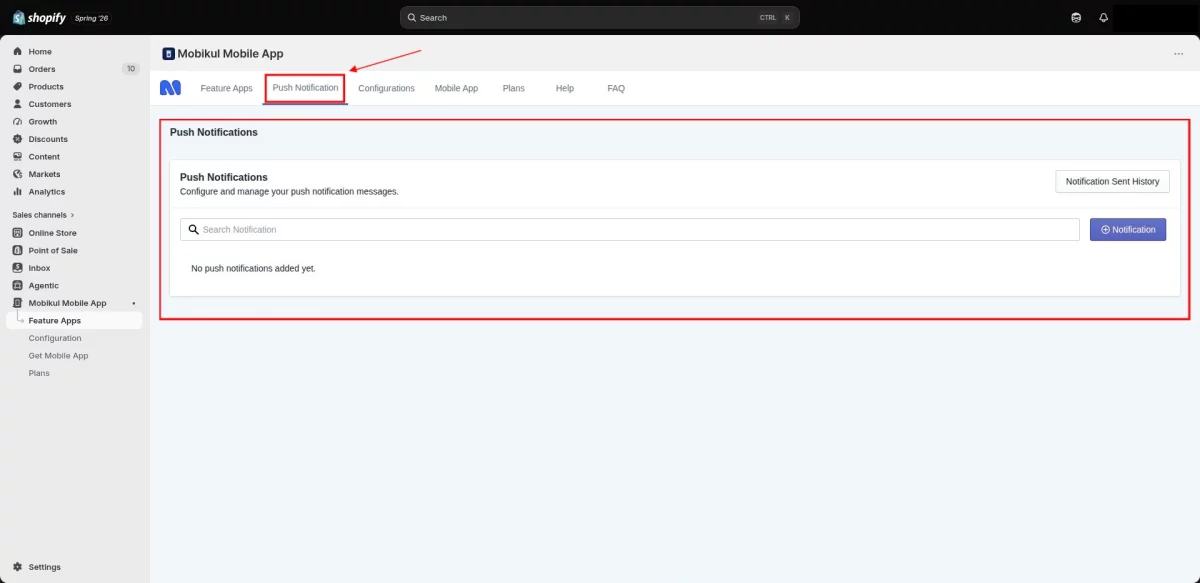Open the three-dot app menu
This screenshot has height=583, width=1200.
coord(1179,54)
